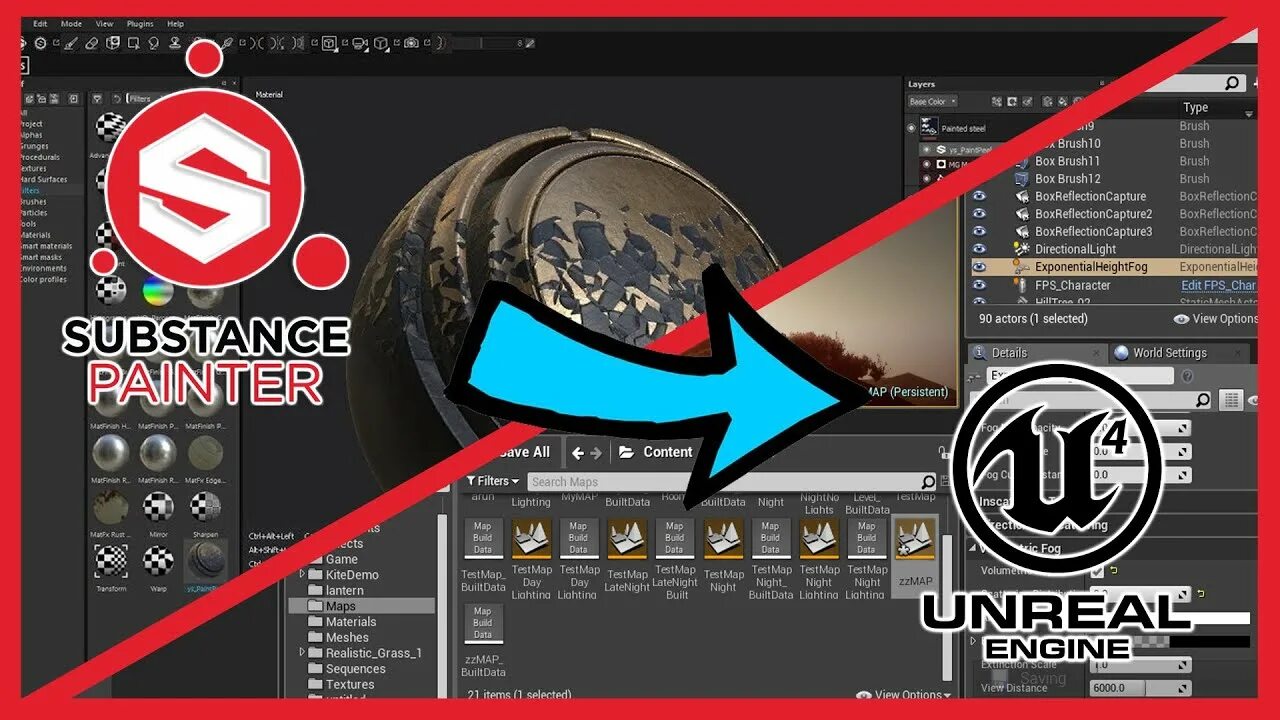Click the Edit FPS_Char link
Viewport: 1280px width, 720px height.
[x=1218, y=285]
